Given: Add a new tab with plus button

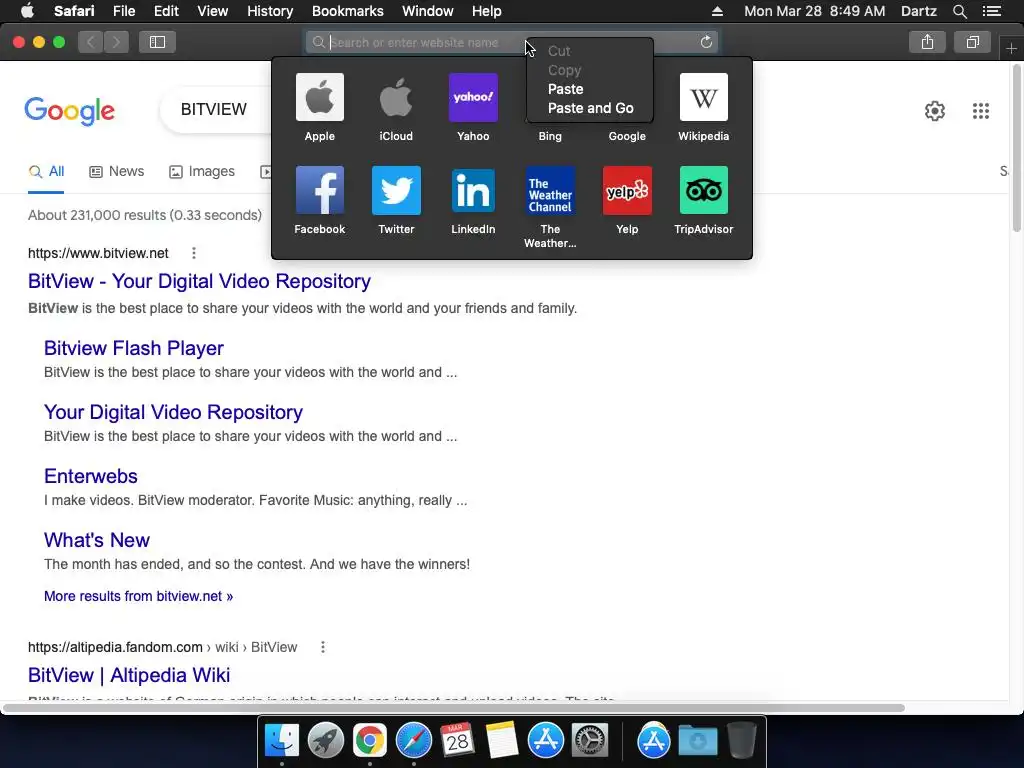Looking at the screenshot, I should pos(1011,48).
